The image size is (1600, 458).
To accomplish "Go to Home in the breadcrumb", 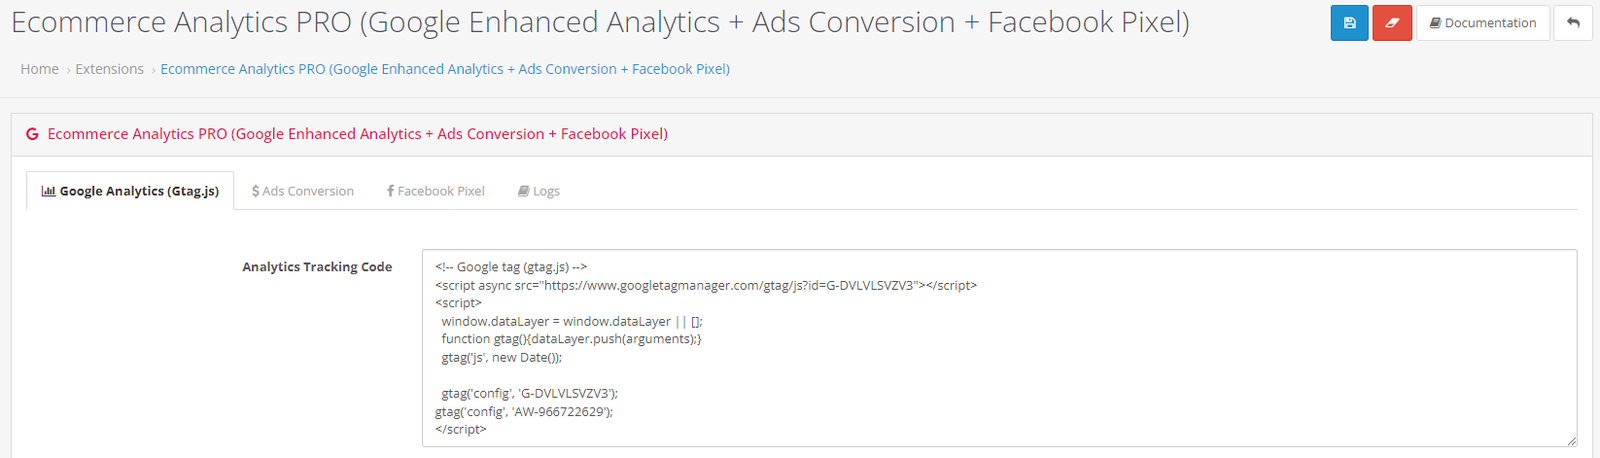I will pos(40,69).
